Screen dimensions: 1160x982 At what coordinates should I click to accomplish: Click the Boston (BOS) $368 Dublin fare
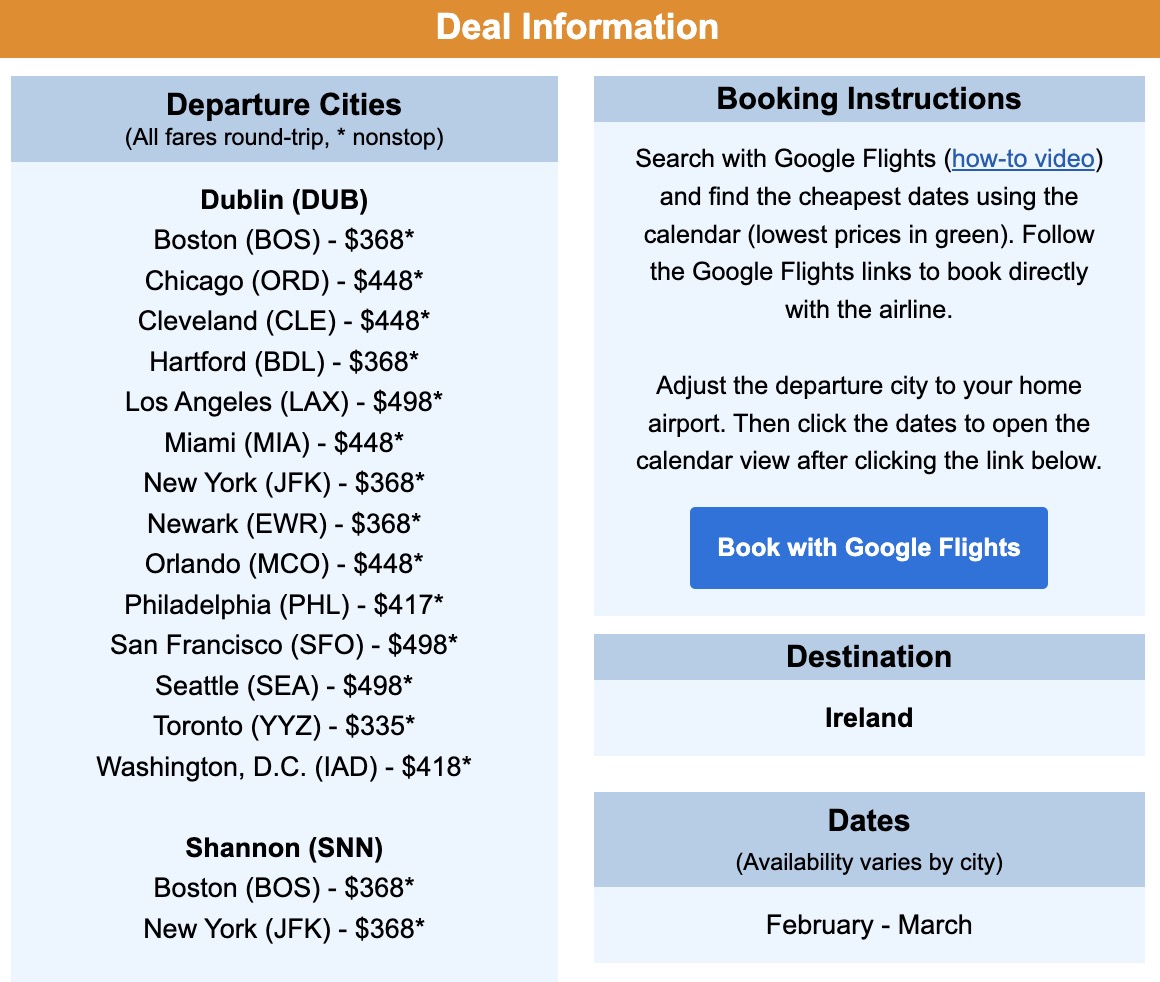[x=283, y=240]
